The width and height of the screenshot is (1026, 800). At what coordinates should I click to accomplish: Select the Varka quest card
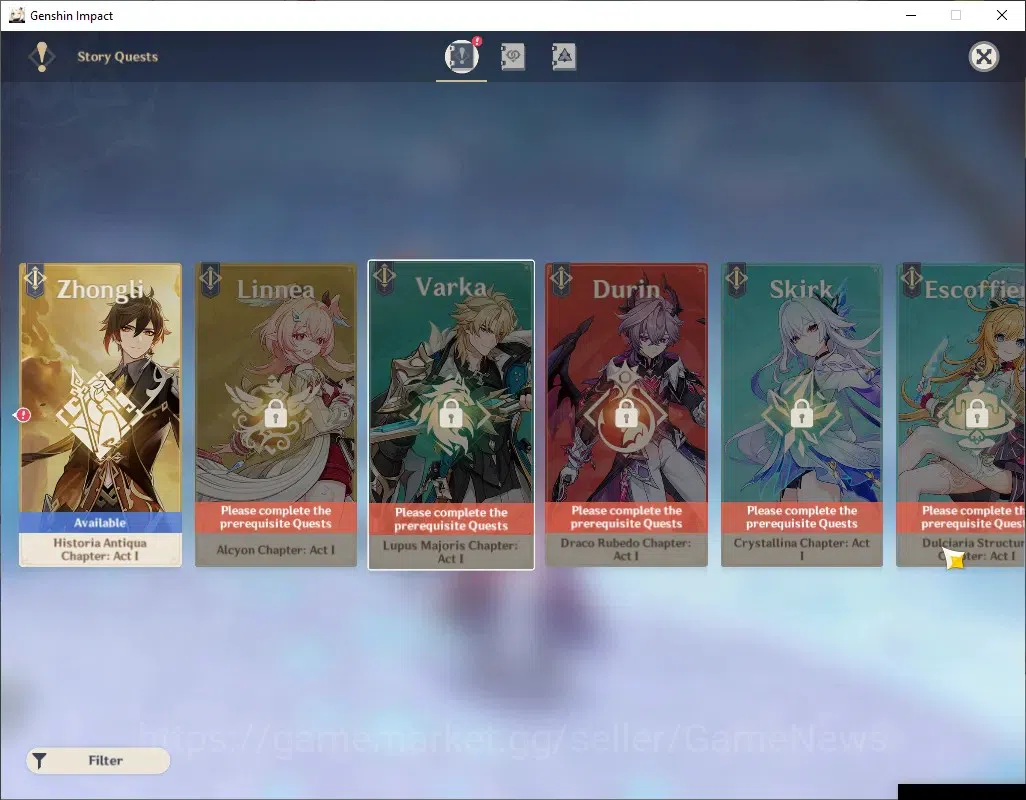[x=451, y=415]
